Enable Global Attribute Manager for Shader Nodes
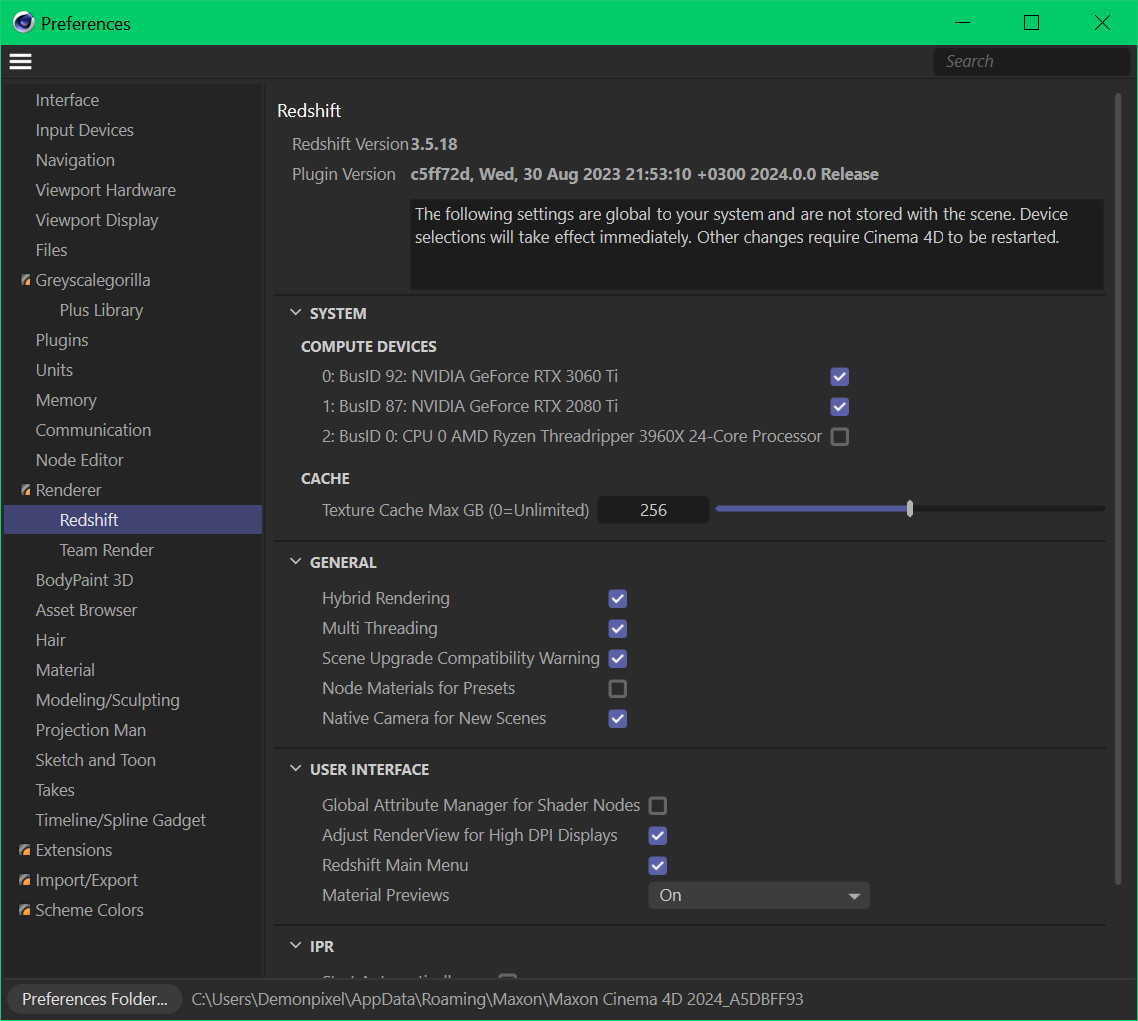Viewport: 1138px width, 1021px height. click(658, 805)
